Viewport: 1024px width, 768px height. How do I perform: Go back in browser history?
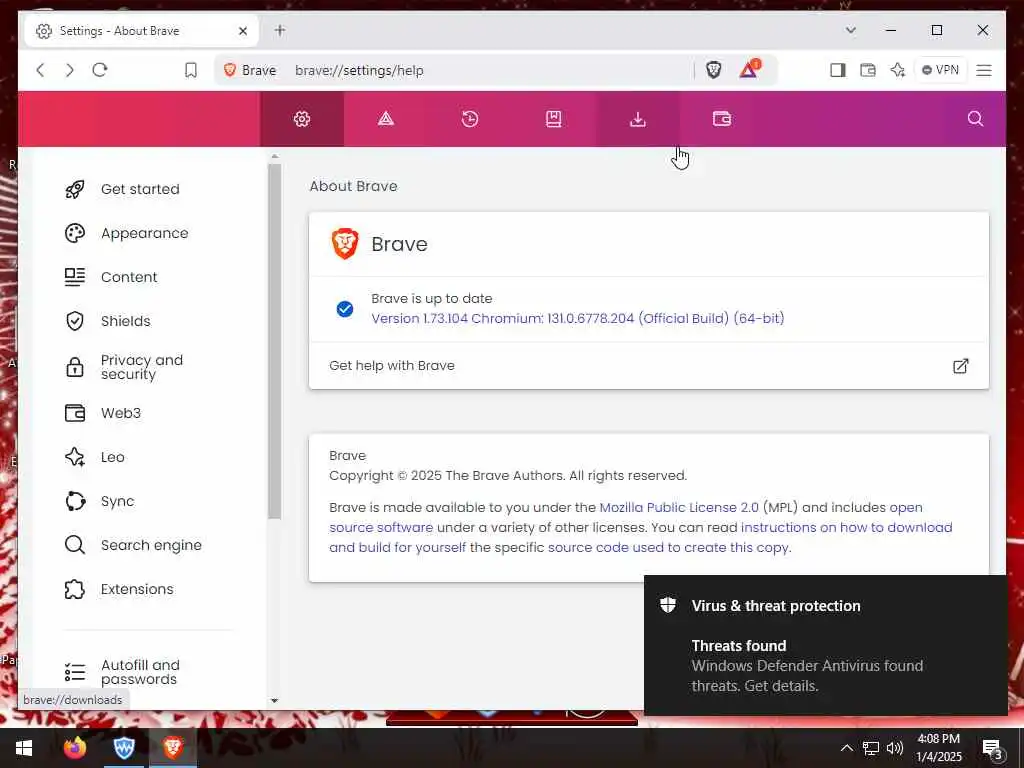coord(40,70)
